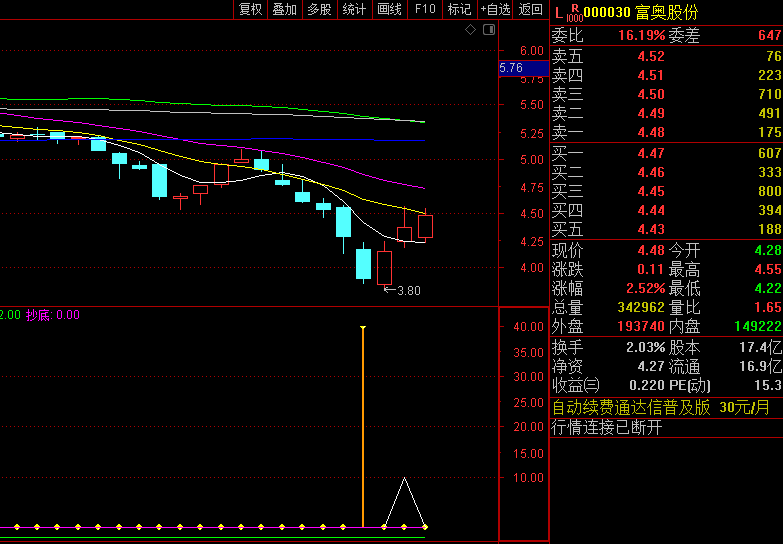Activate the 画线 drawing tool

390,9
